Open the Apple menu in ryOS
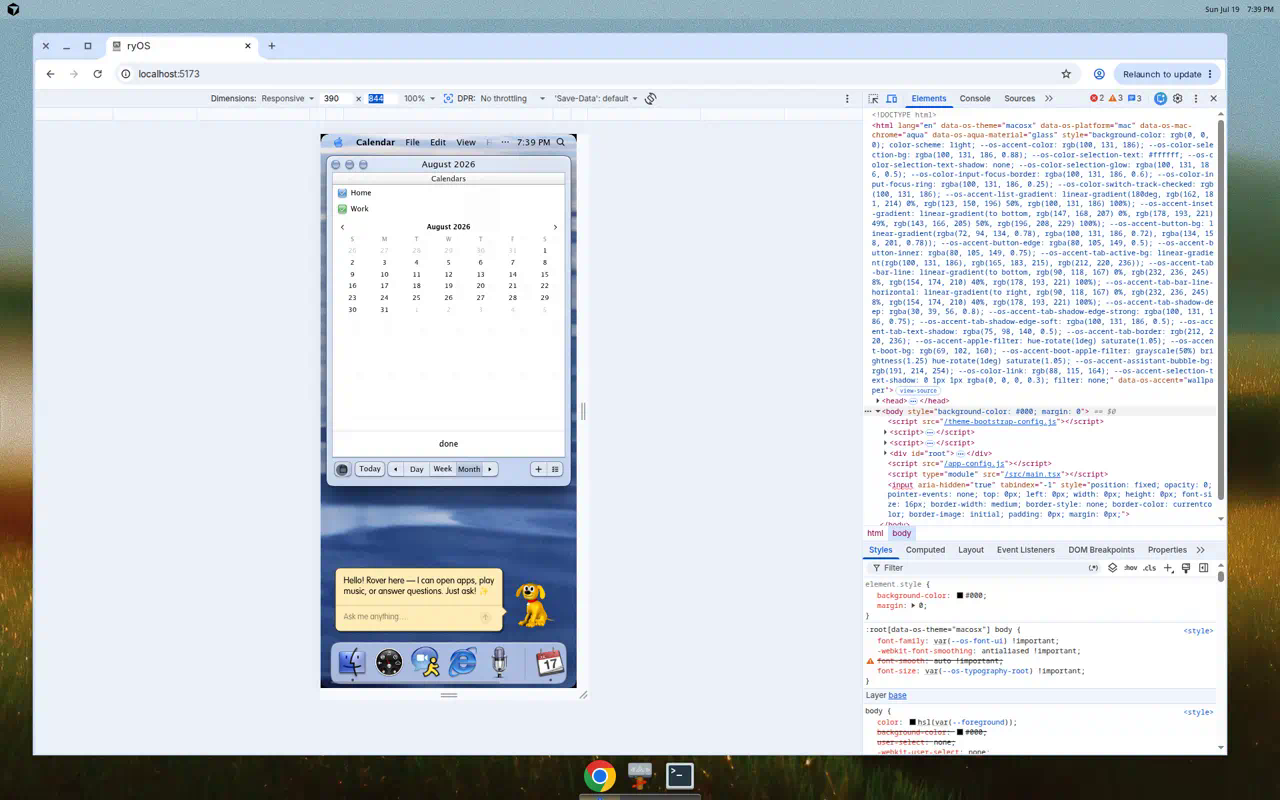The image size is (1280, 800). coord(338,142)
